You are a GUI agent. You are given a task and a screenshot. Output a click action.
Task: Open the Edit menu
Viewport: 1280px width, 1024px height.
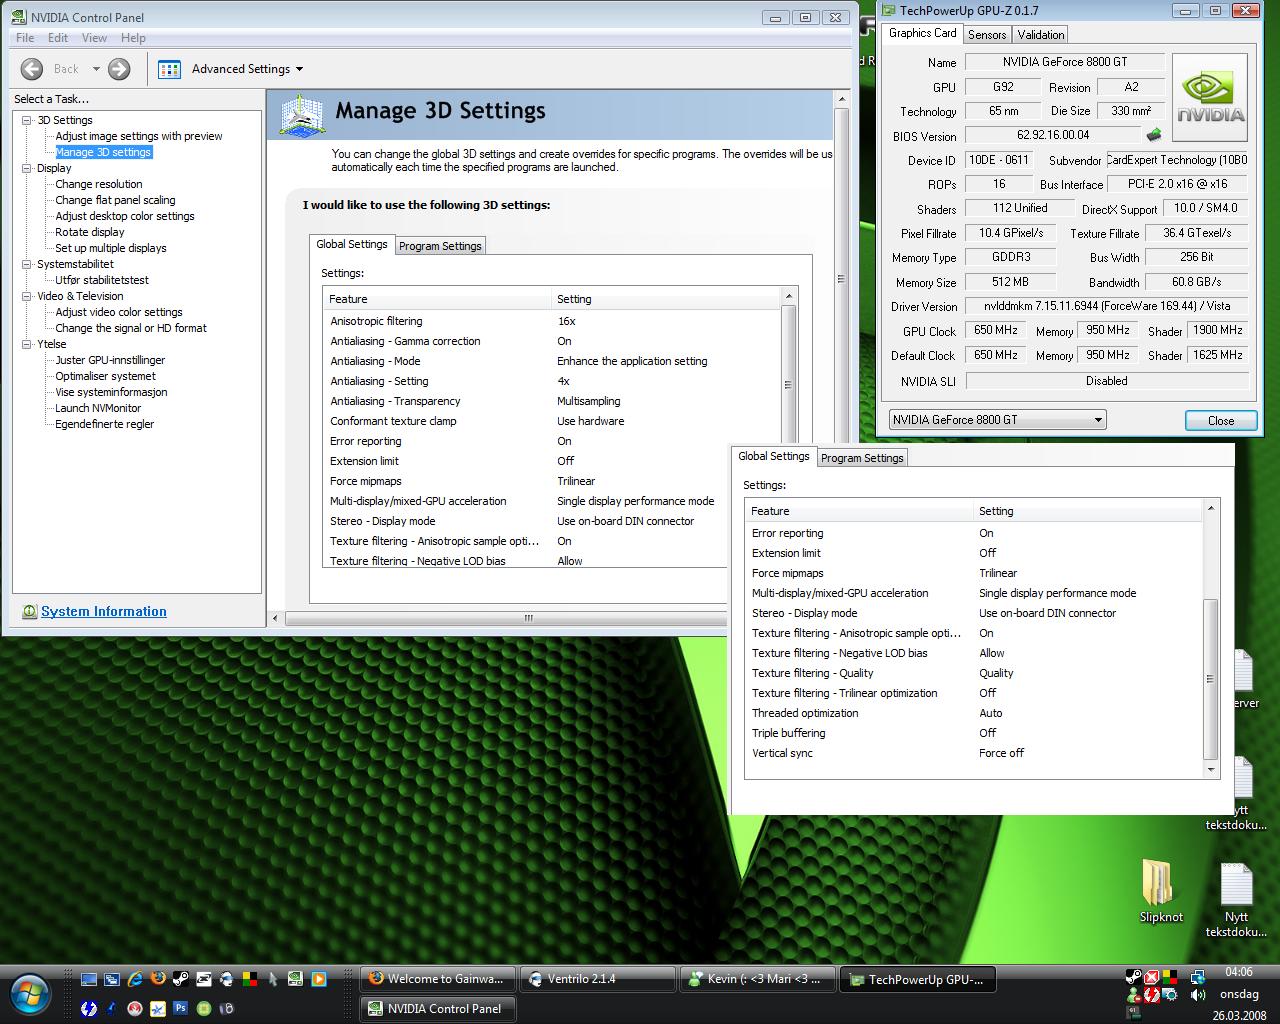[58, 38]
